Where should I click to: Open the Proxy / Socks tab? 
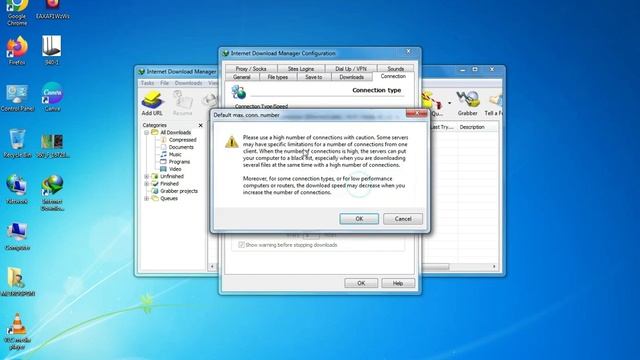tap(251, 69)
